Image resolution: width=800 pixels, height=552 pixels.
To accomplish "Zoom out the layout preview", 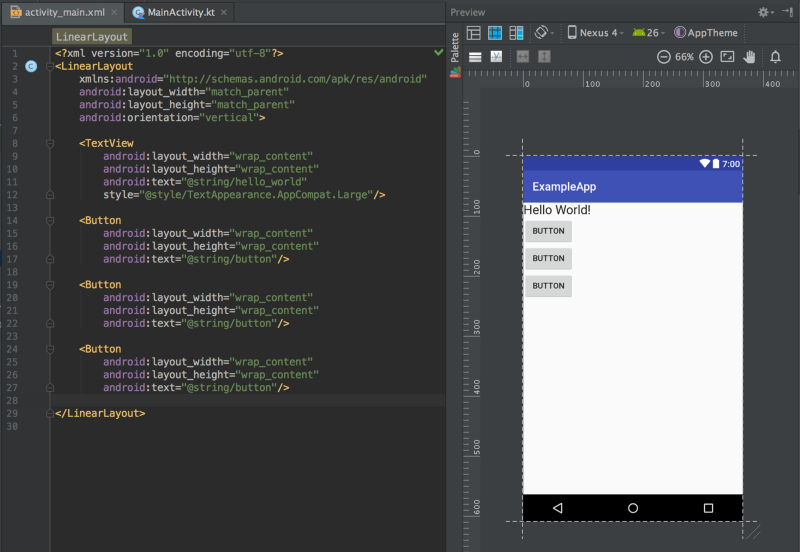I will pyautogui.click(x=663, y=57).
